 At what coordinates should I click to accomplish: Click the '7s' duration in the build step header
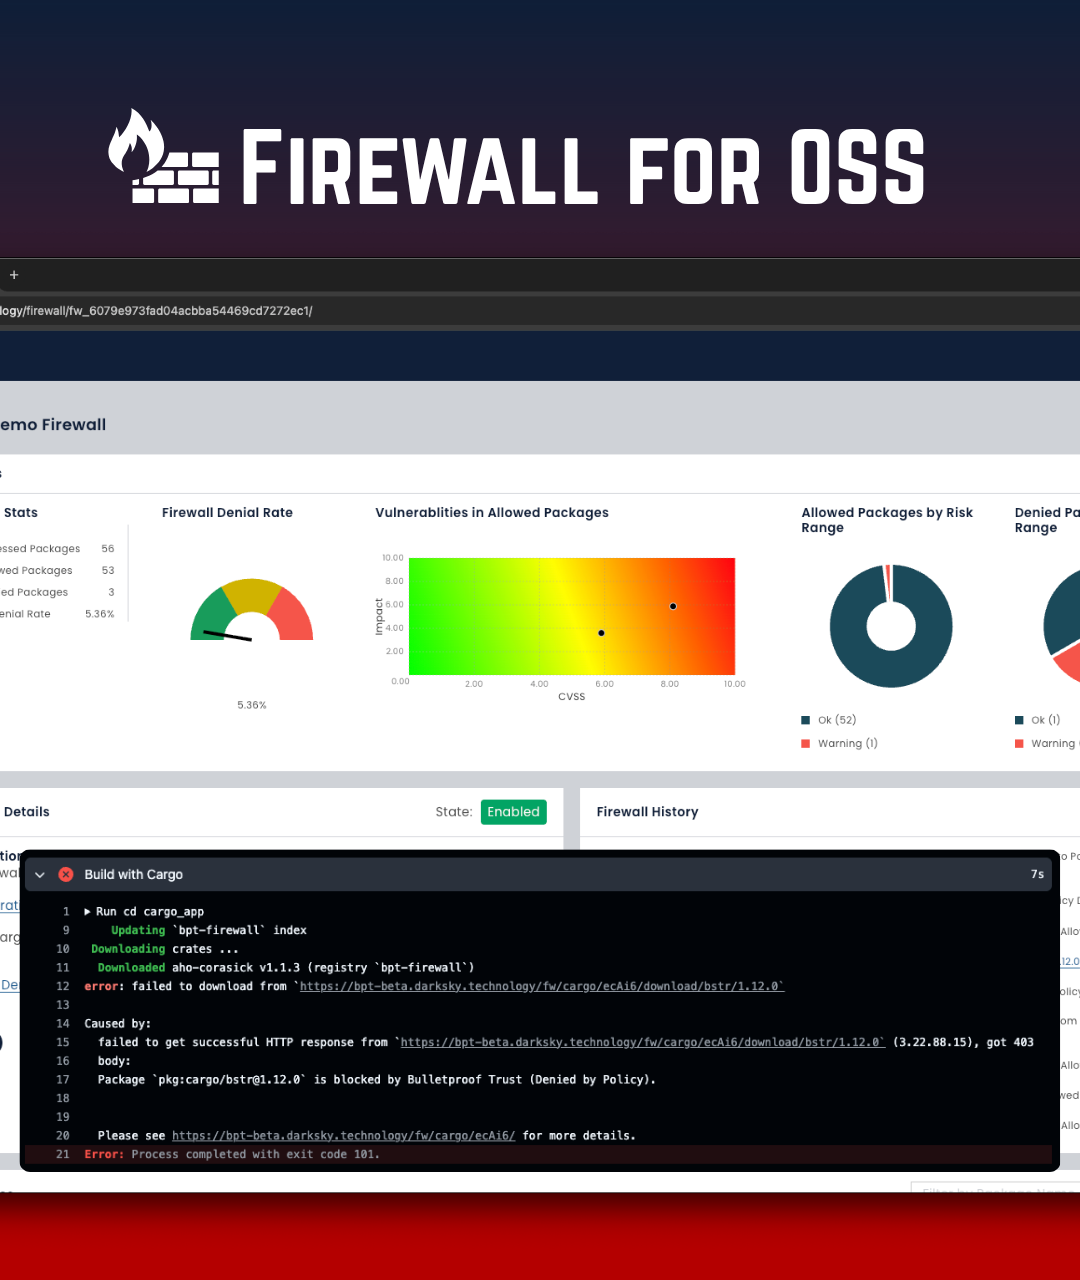(x=1037, y=875)
